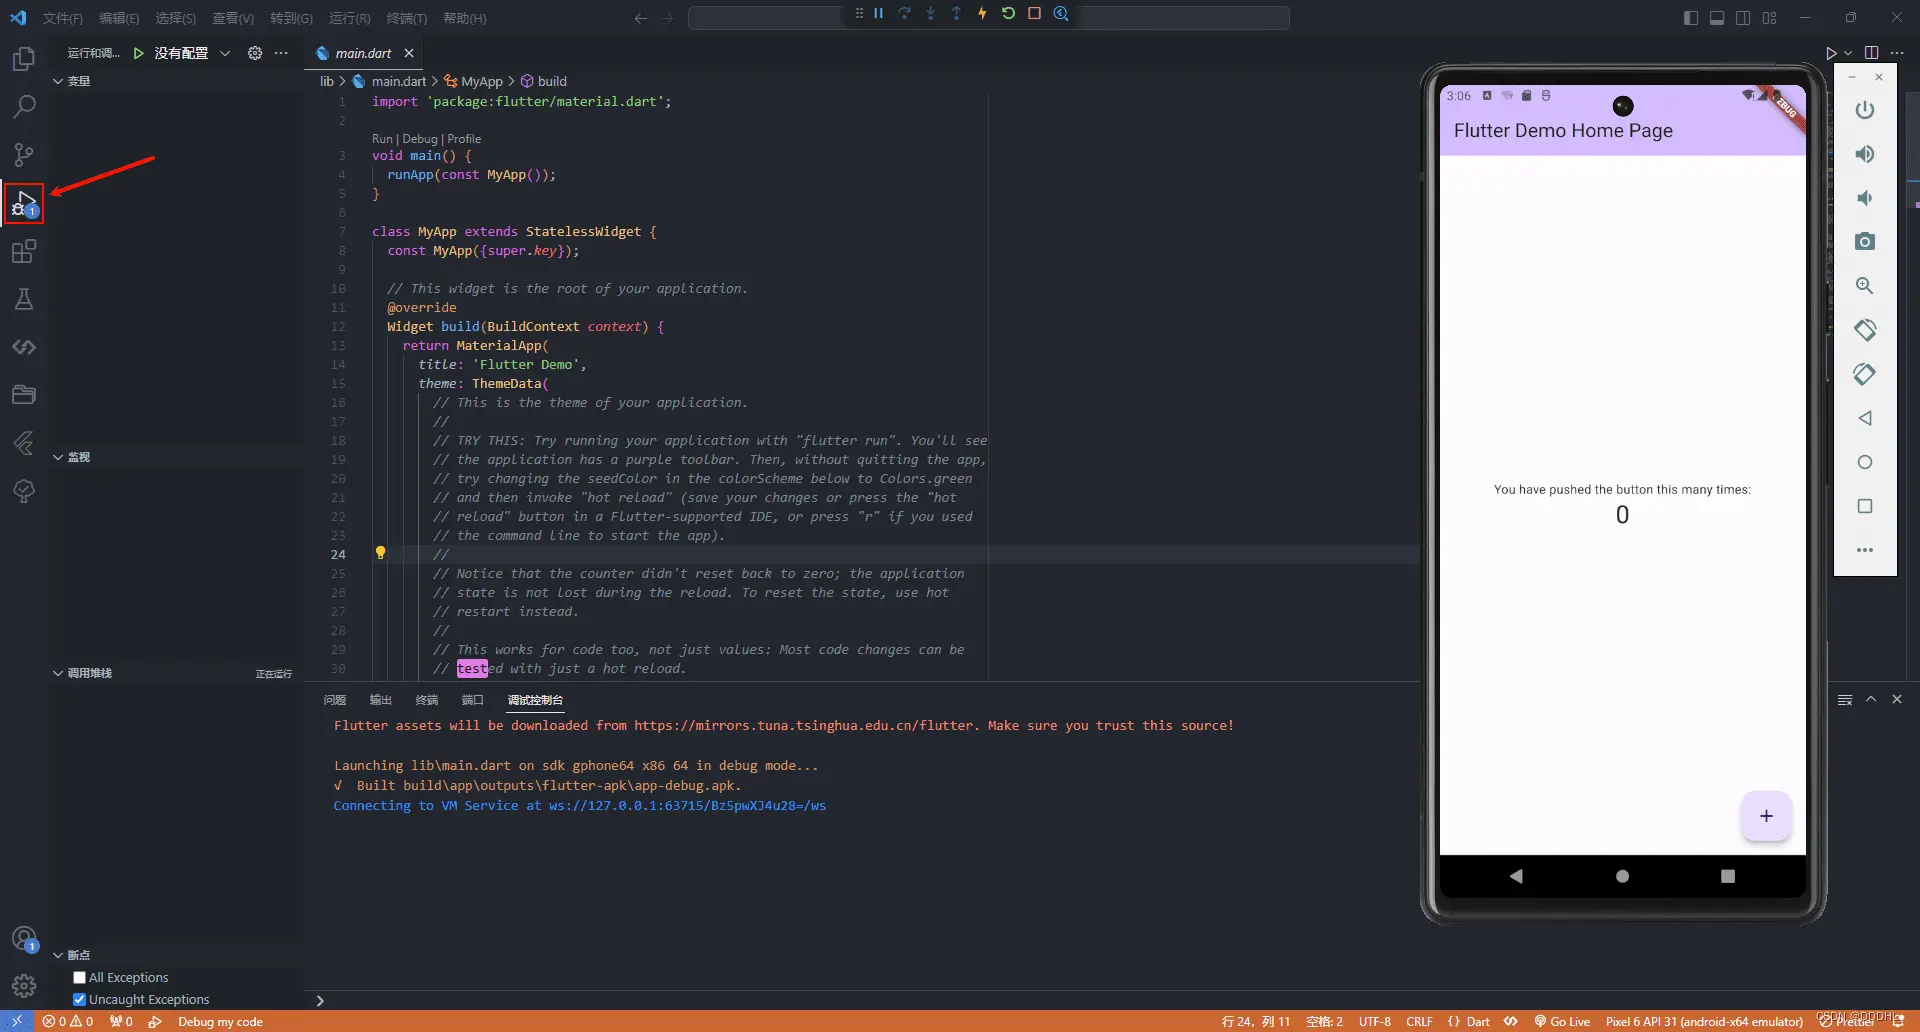This screenshot has height=1032, width=1920.
Task: Switch to the 问题 panel tab
Action: pyautogui.click(x=335, y=700)
